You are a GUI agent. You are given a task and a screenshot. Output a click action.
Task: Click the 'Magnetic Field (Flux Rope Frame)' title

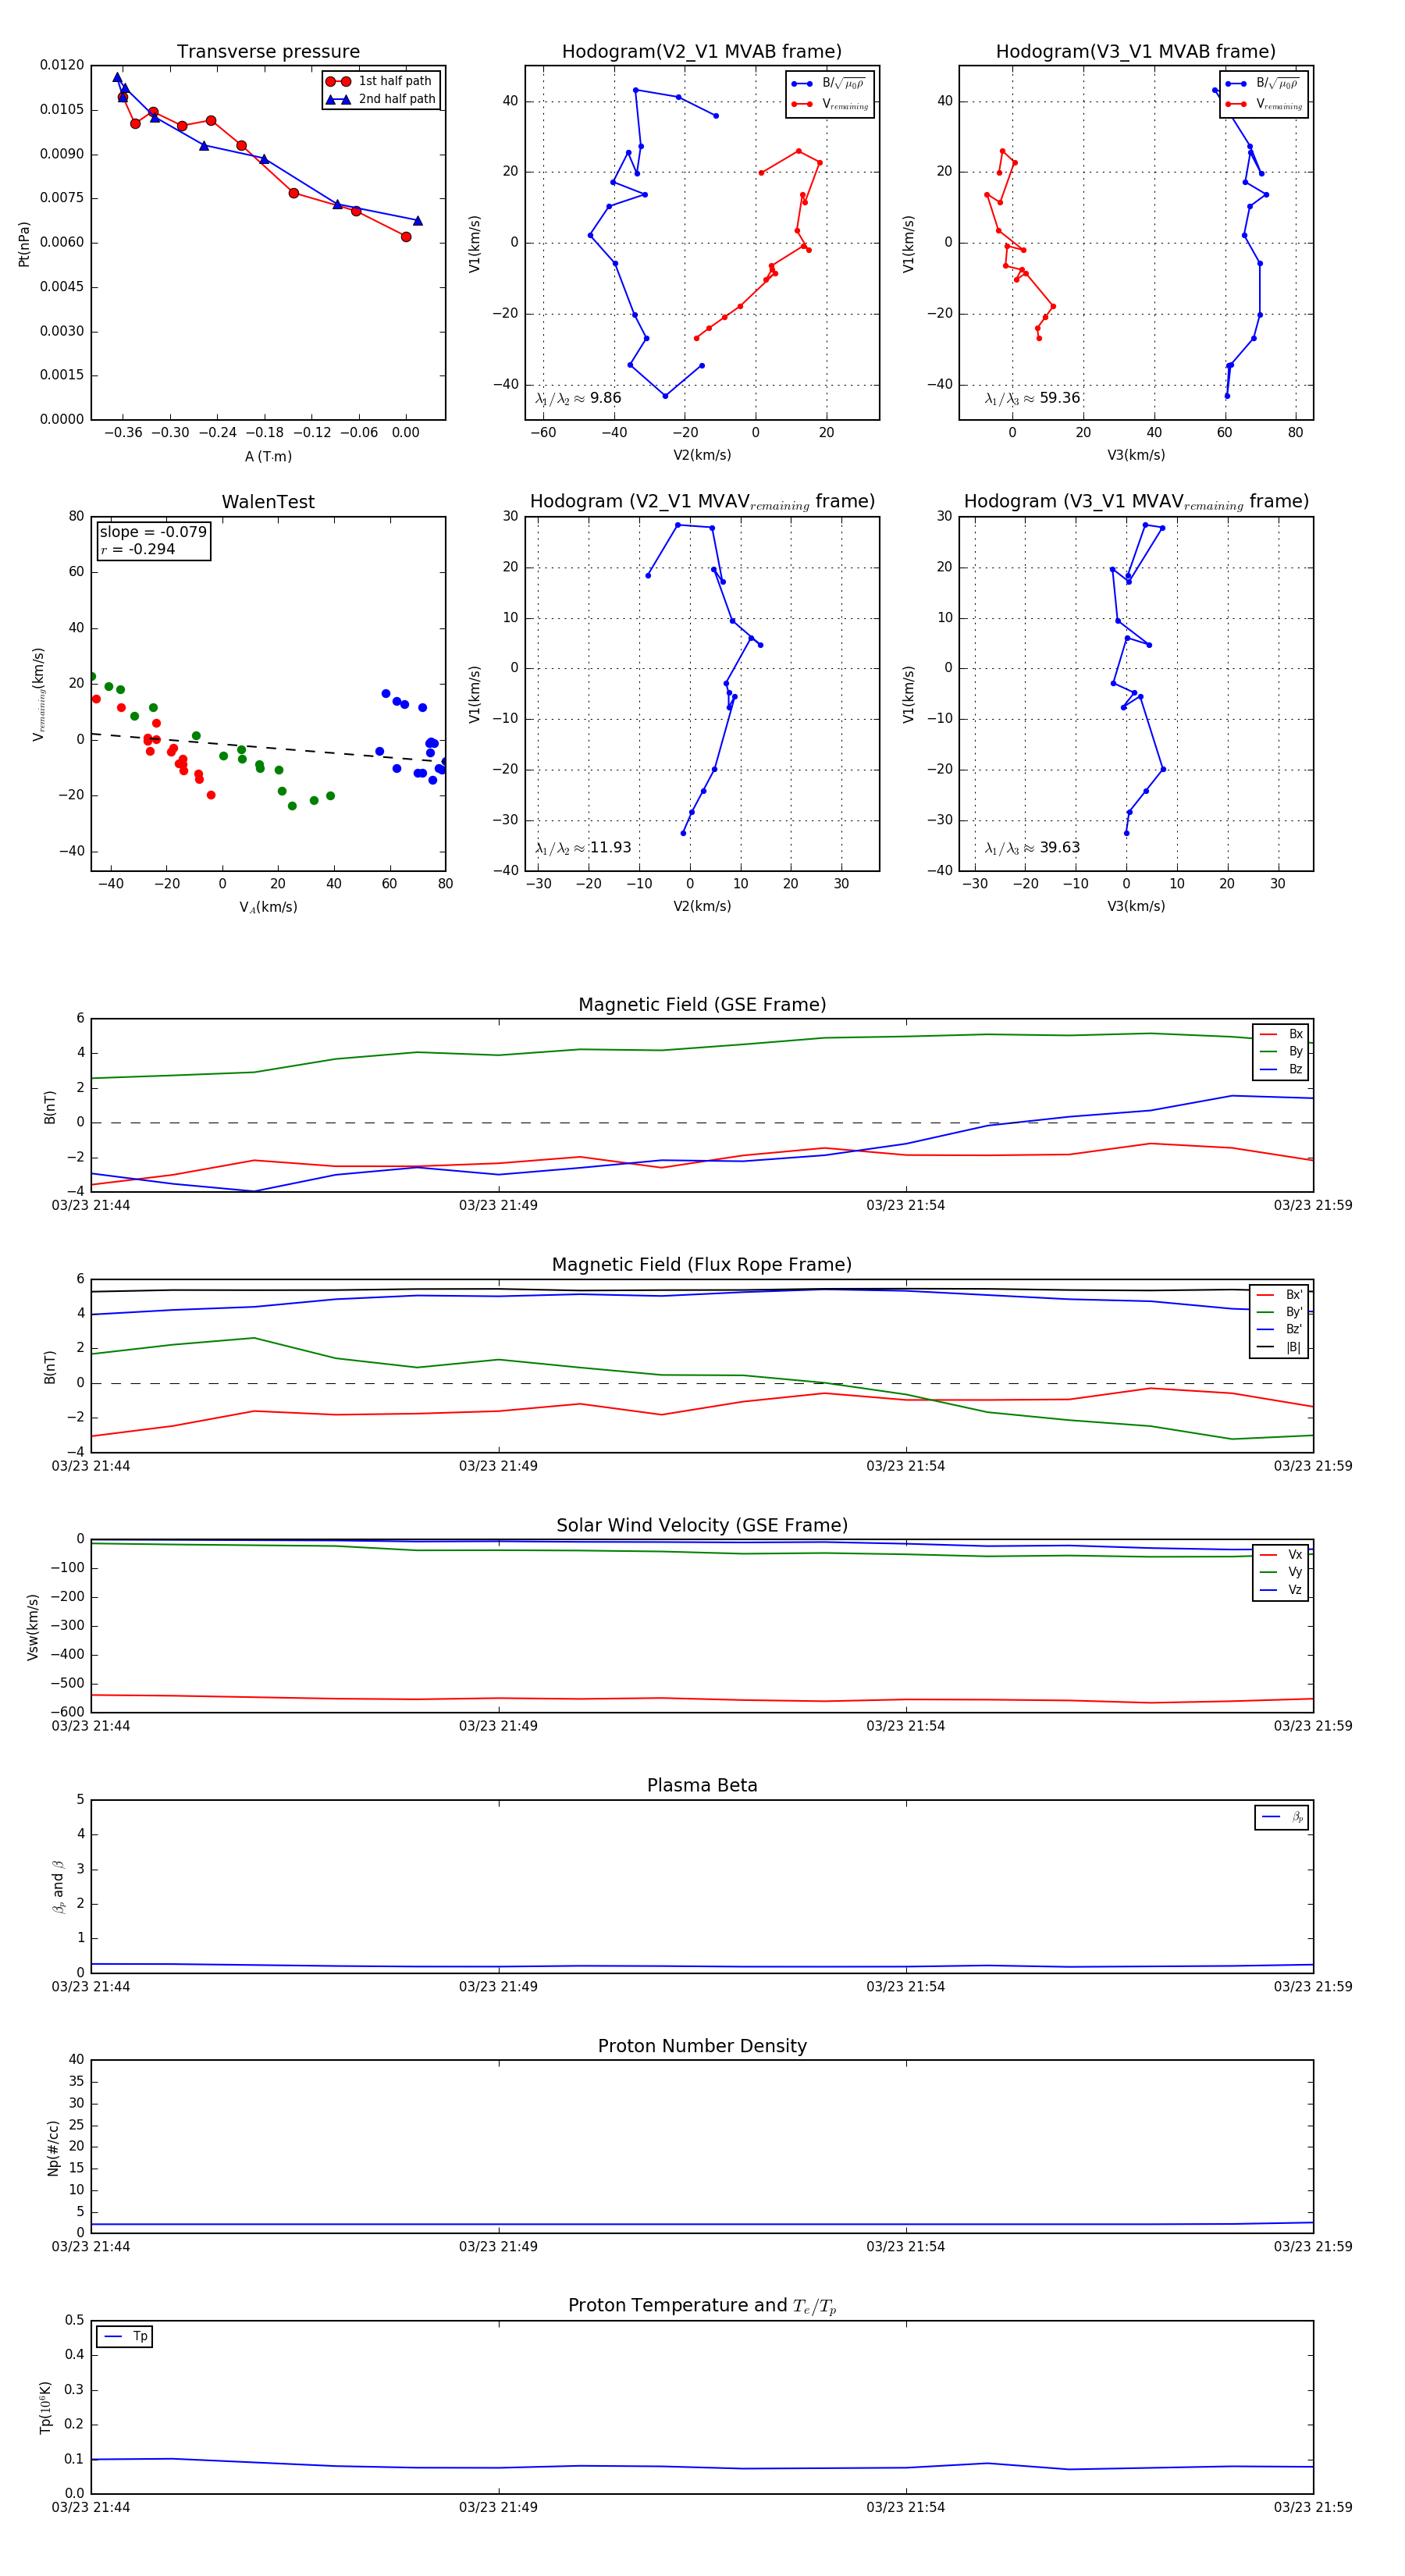coord(702,1265)
